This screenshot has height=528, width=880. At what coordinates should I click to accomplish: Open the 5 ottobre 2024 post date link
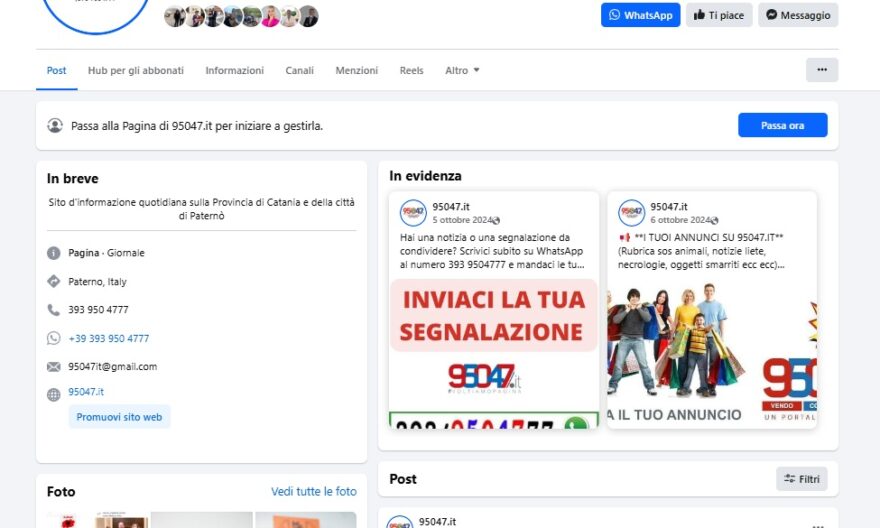pyautogui.click(x=462, y=220)
